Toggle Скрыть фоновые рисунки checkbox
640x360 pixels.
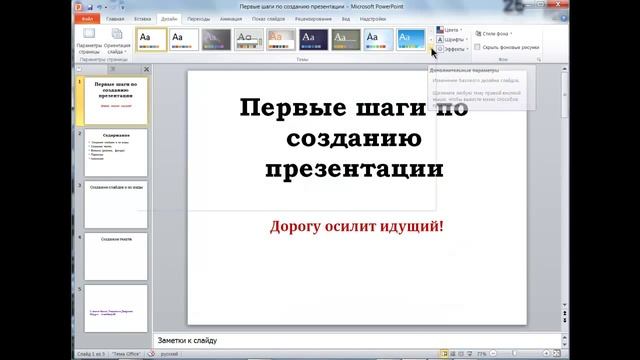pyautogui.click(x=477, y=47)
